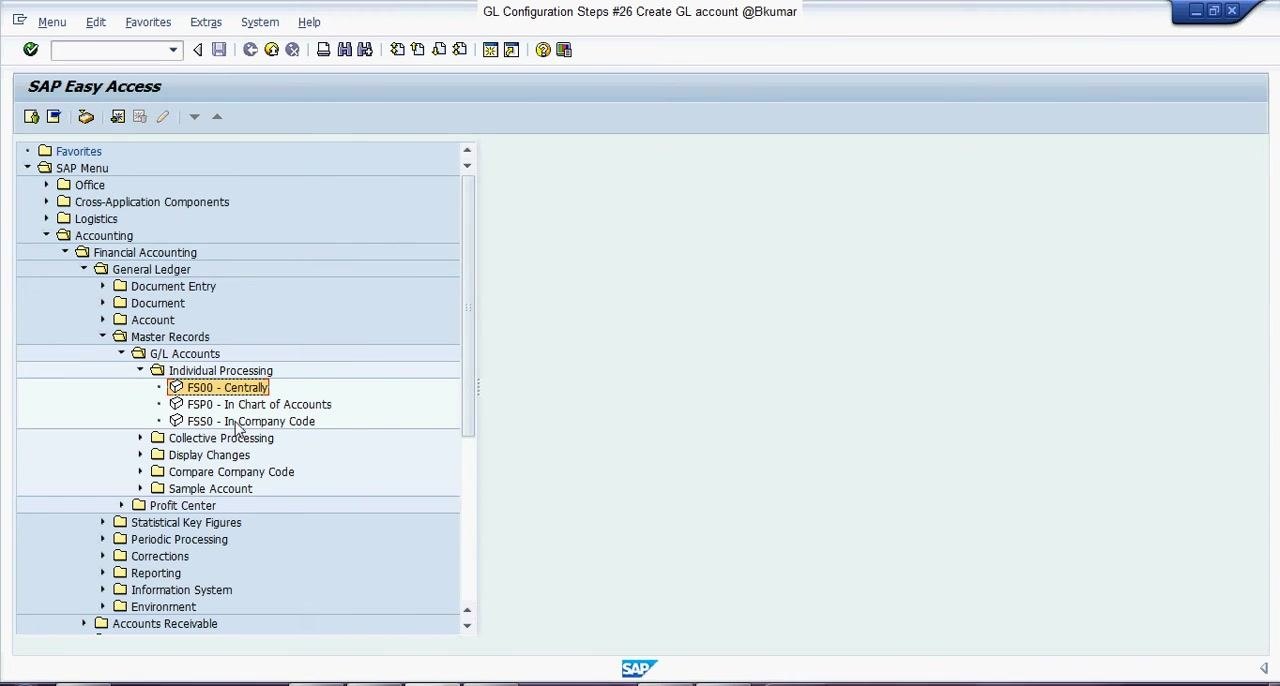Viewport: 1280px width, 686px height.
Task: Click the Previous Page icon
Action: [418, 50]
